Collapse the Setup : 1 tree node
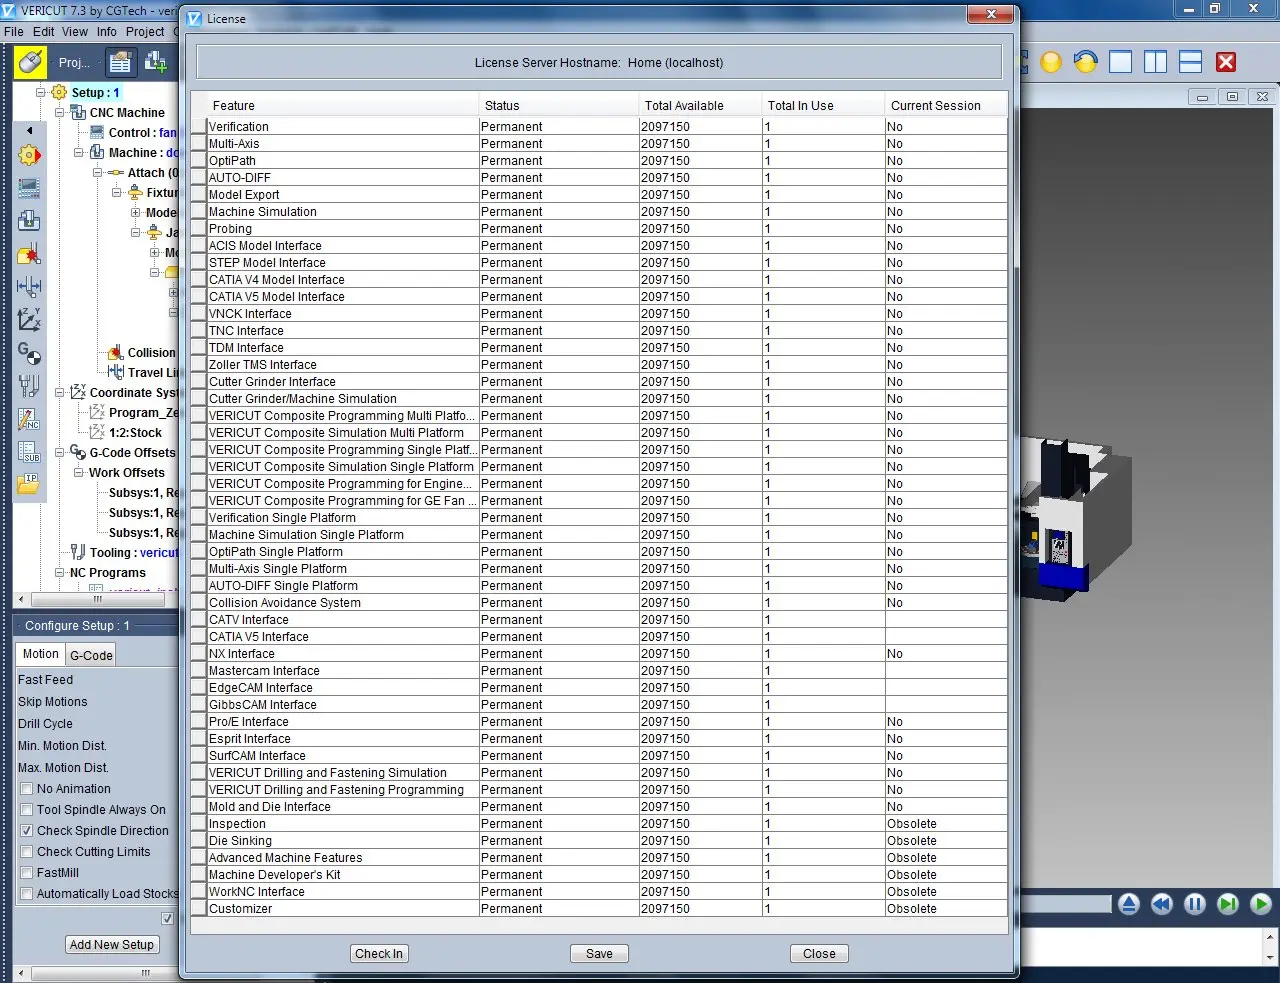The width and height of the screenshot is (1280, 983). [41, 92]
